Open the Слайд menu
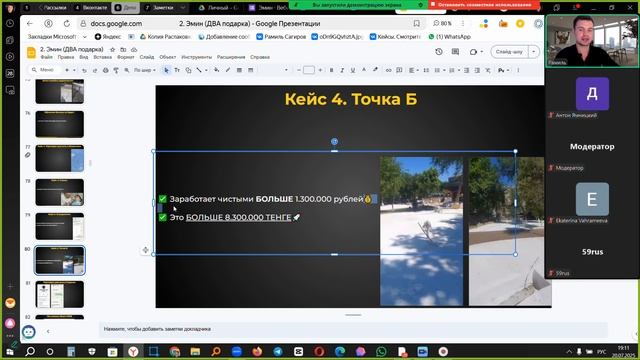The width and height of the screenshot is (640, 360). [147, 57]
